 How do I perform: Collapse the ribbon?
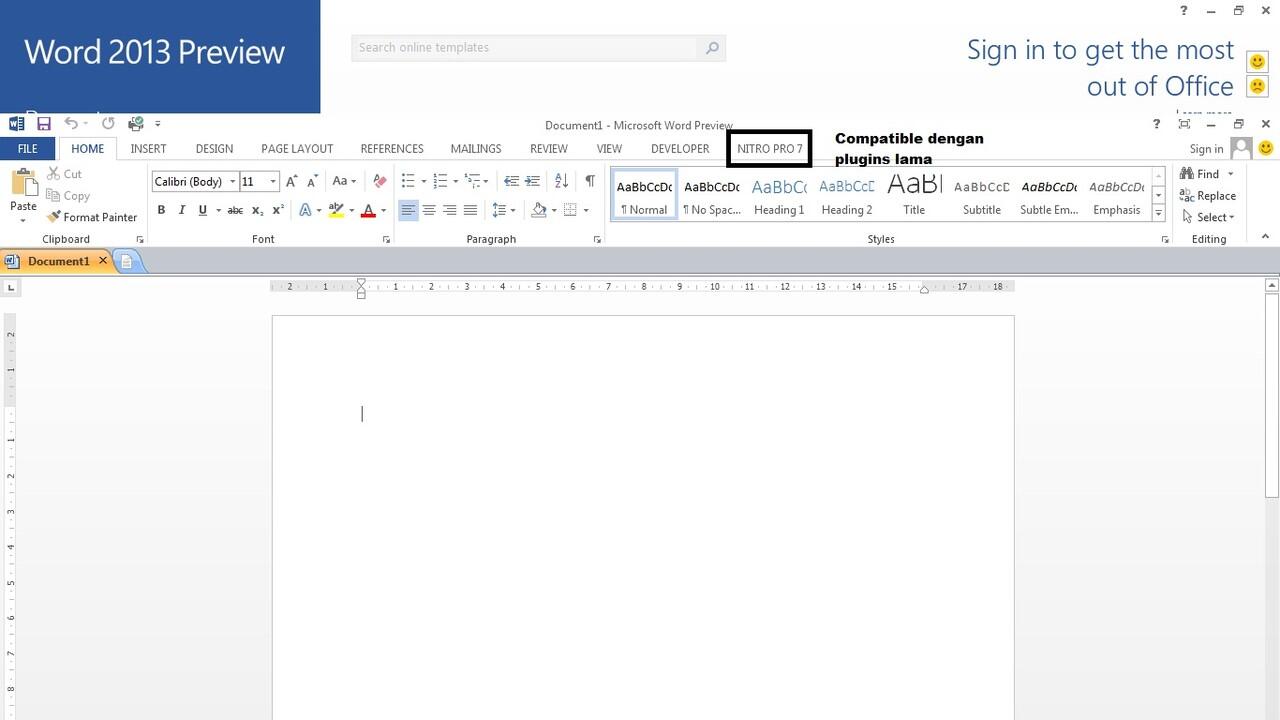coord(1265,237)
